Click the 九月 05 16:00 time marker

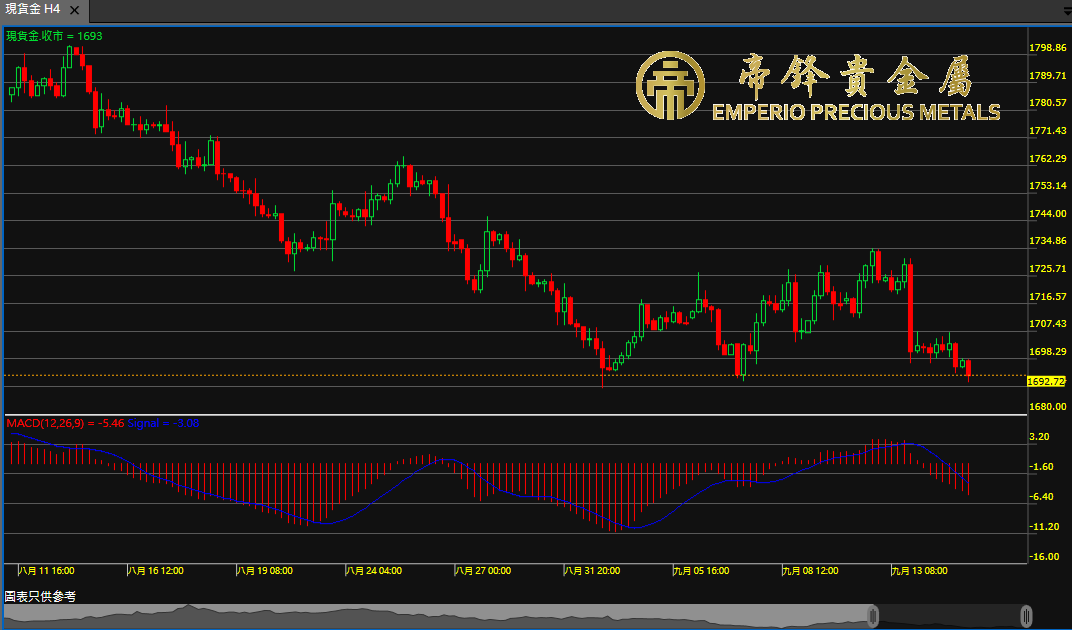pos(701,571)
